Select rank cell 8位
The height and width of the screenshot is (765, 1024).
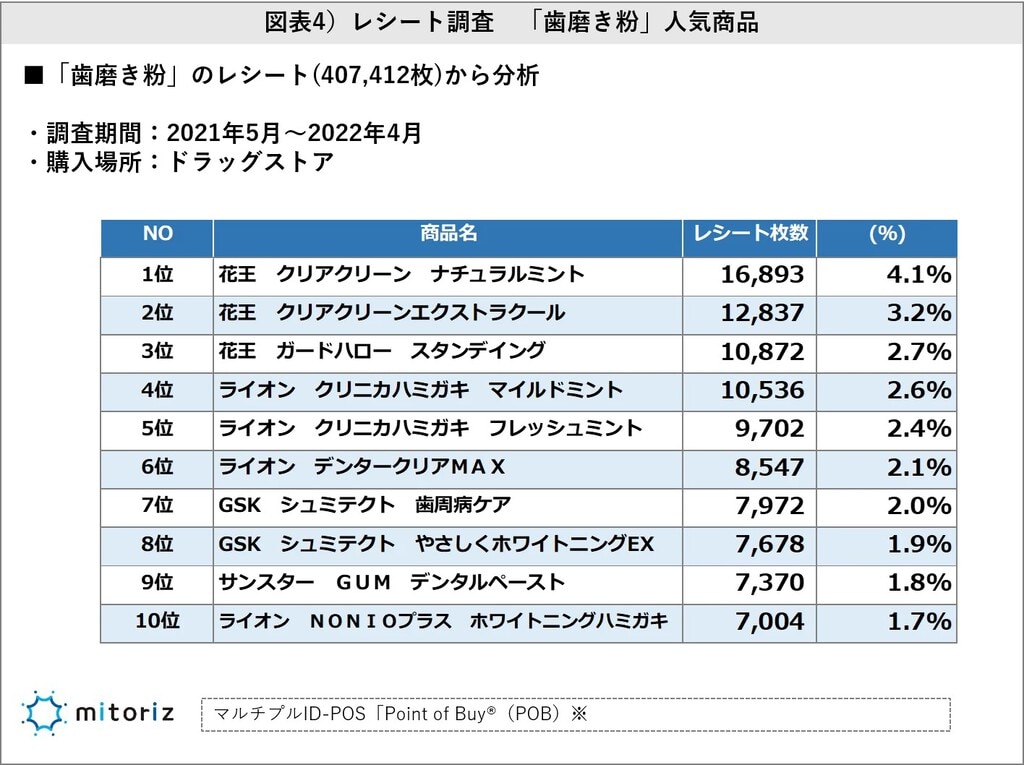tap(157, 544)
